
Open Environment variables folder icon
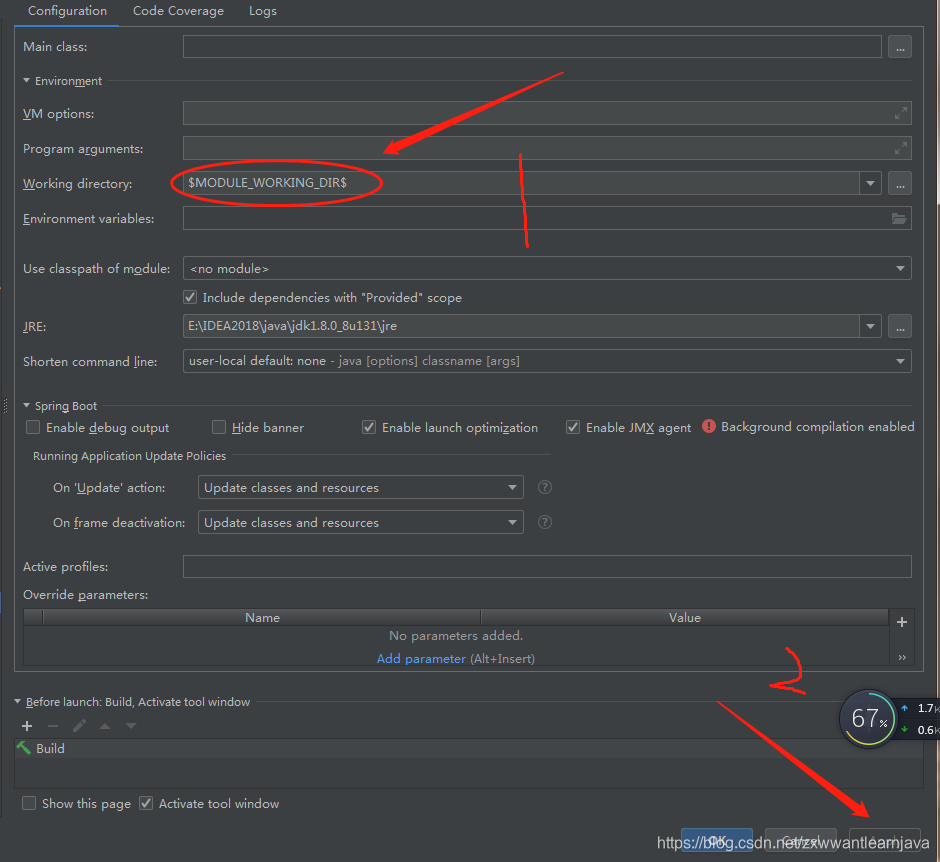tap(899, 219)
